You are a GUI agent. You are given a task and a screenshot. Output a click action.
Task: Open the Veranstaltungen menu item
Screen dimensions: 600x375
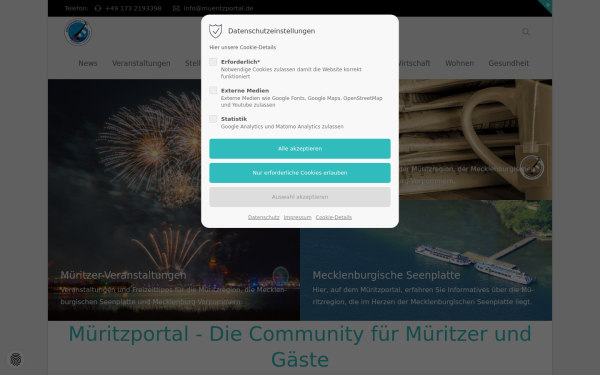(x=141, y=63)
